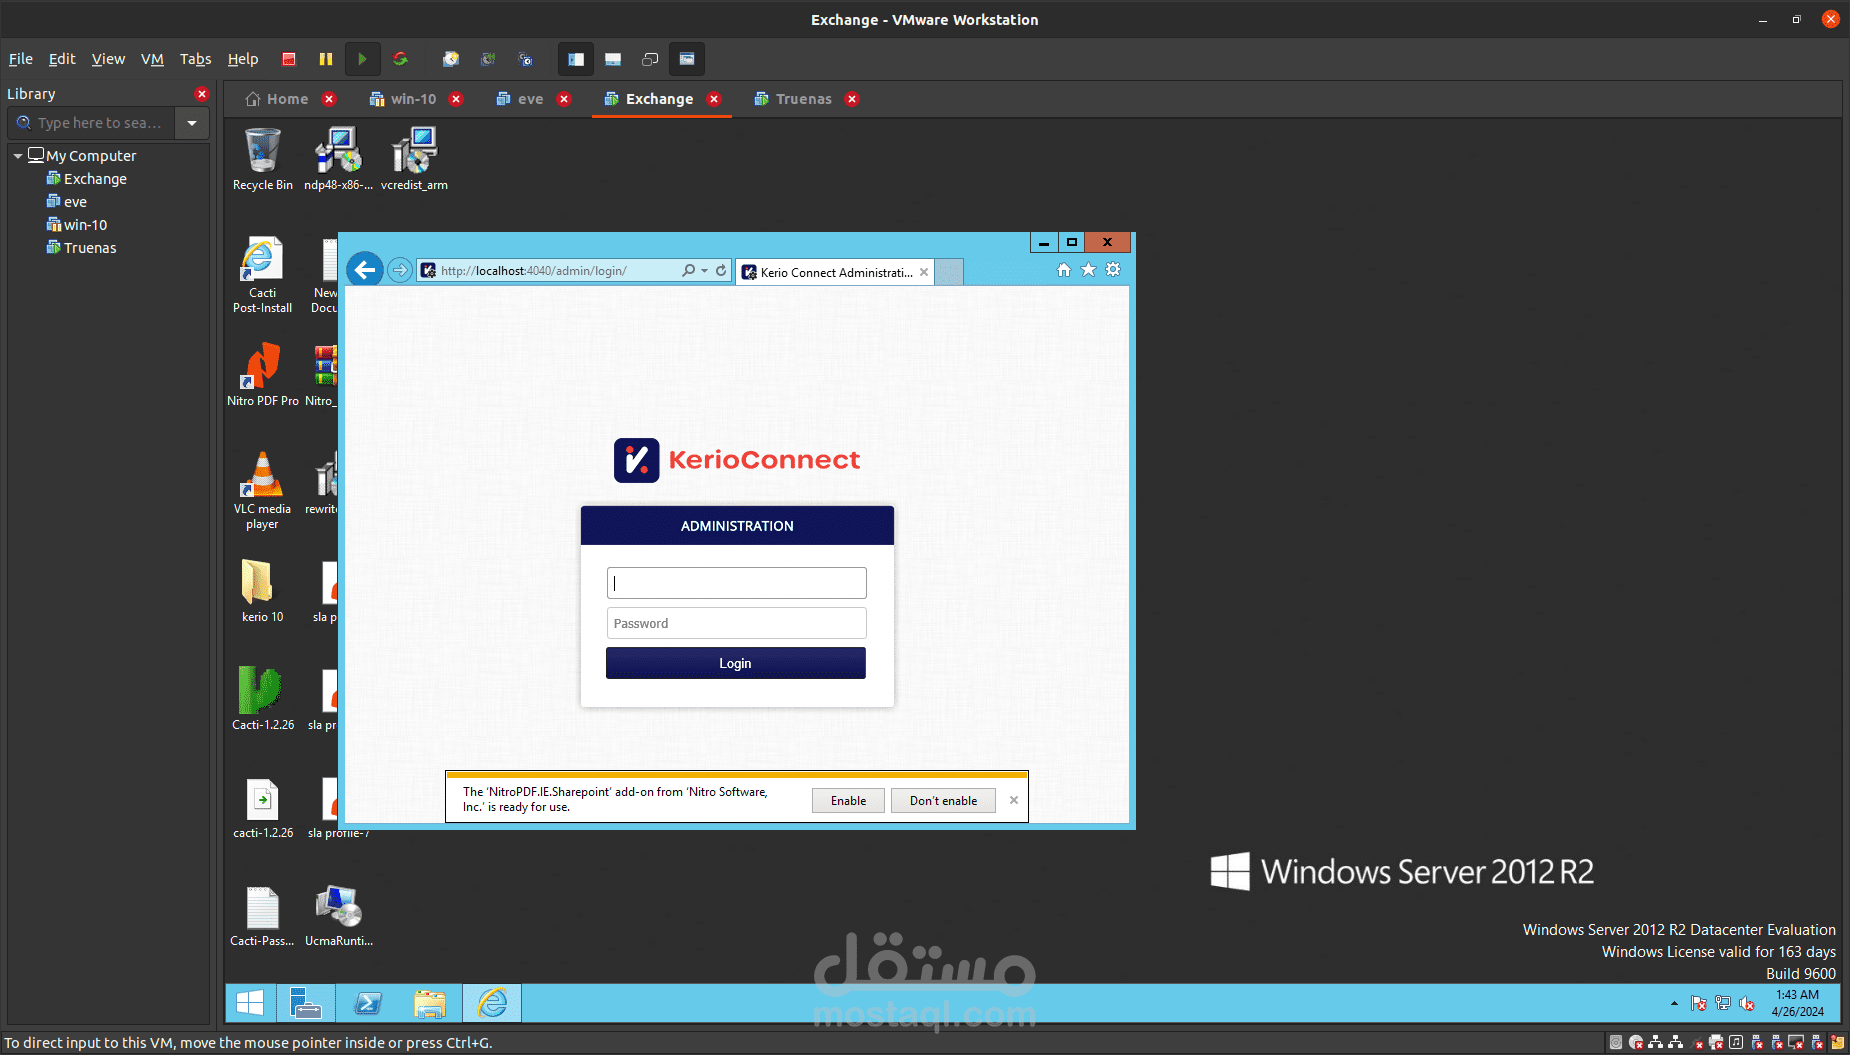
Task: Click the green Power On play icon
Action: [x=362, y=59]
